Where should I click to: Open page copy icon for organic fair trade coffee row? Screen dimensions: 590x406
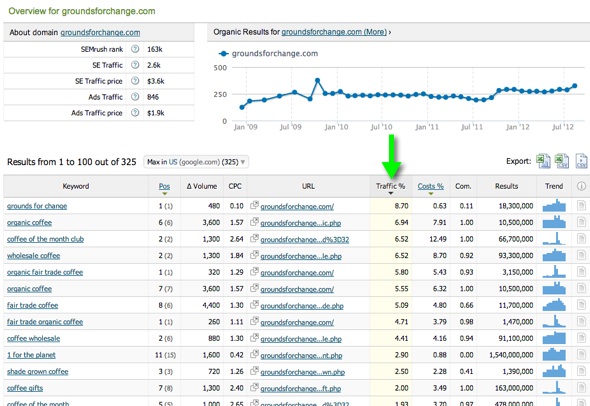[581, 272]
